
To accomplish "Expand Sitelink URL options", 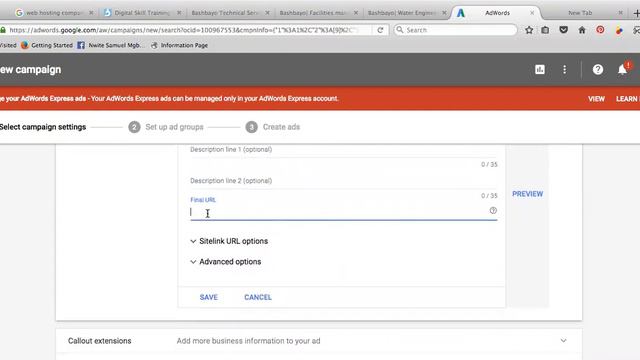I will click(229, 241).
